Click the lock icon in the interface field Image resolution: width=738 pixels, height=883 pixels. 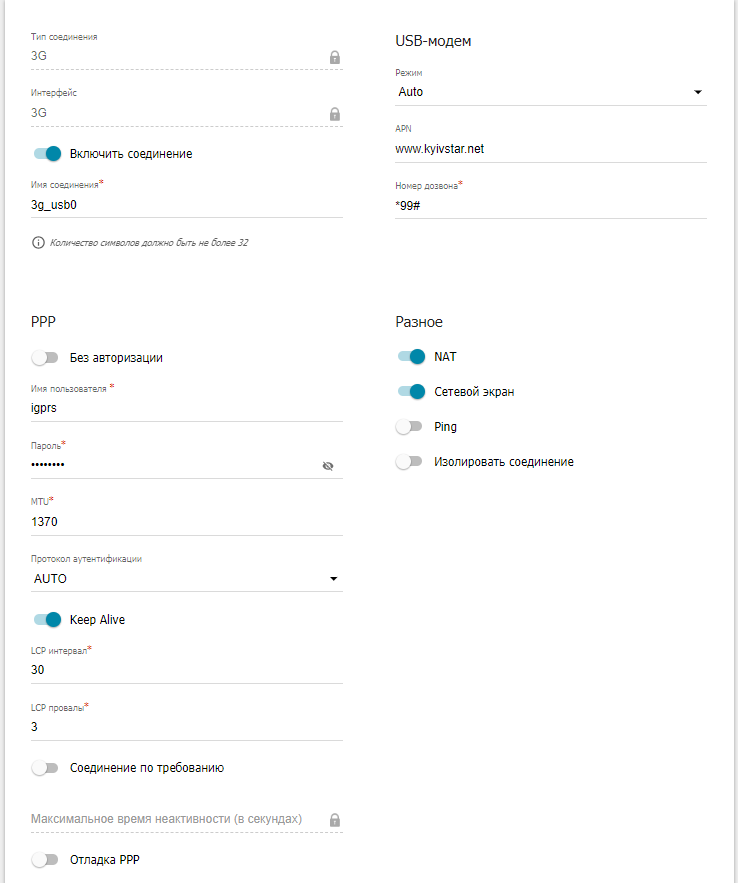coord(335,114)
